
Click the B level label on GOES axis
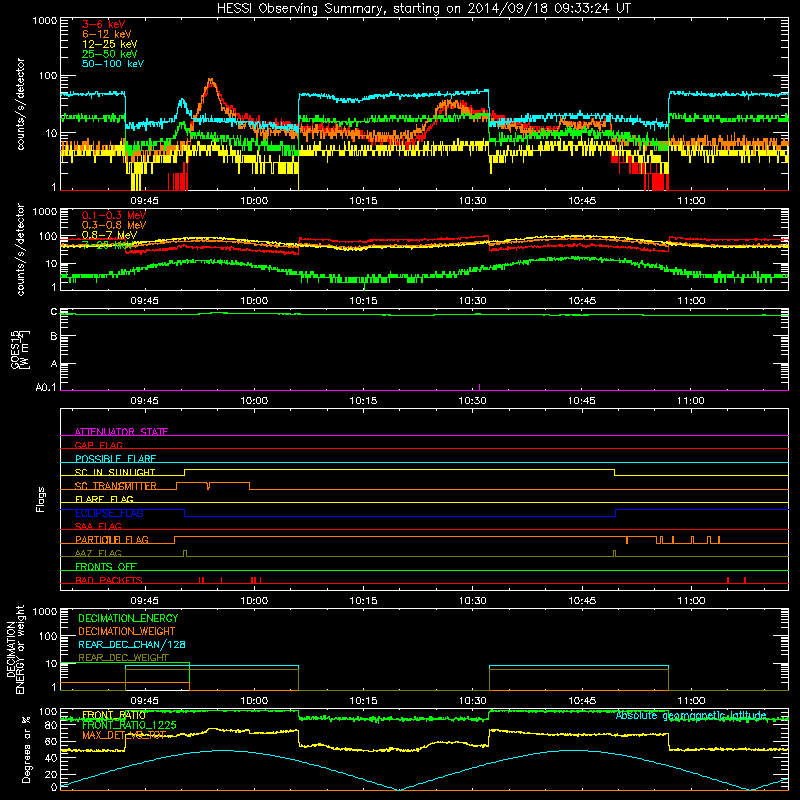pos(54,336)
